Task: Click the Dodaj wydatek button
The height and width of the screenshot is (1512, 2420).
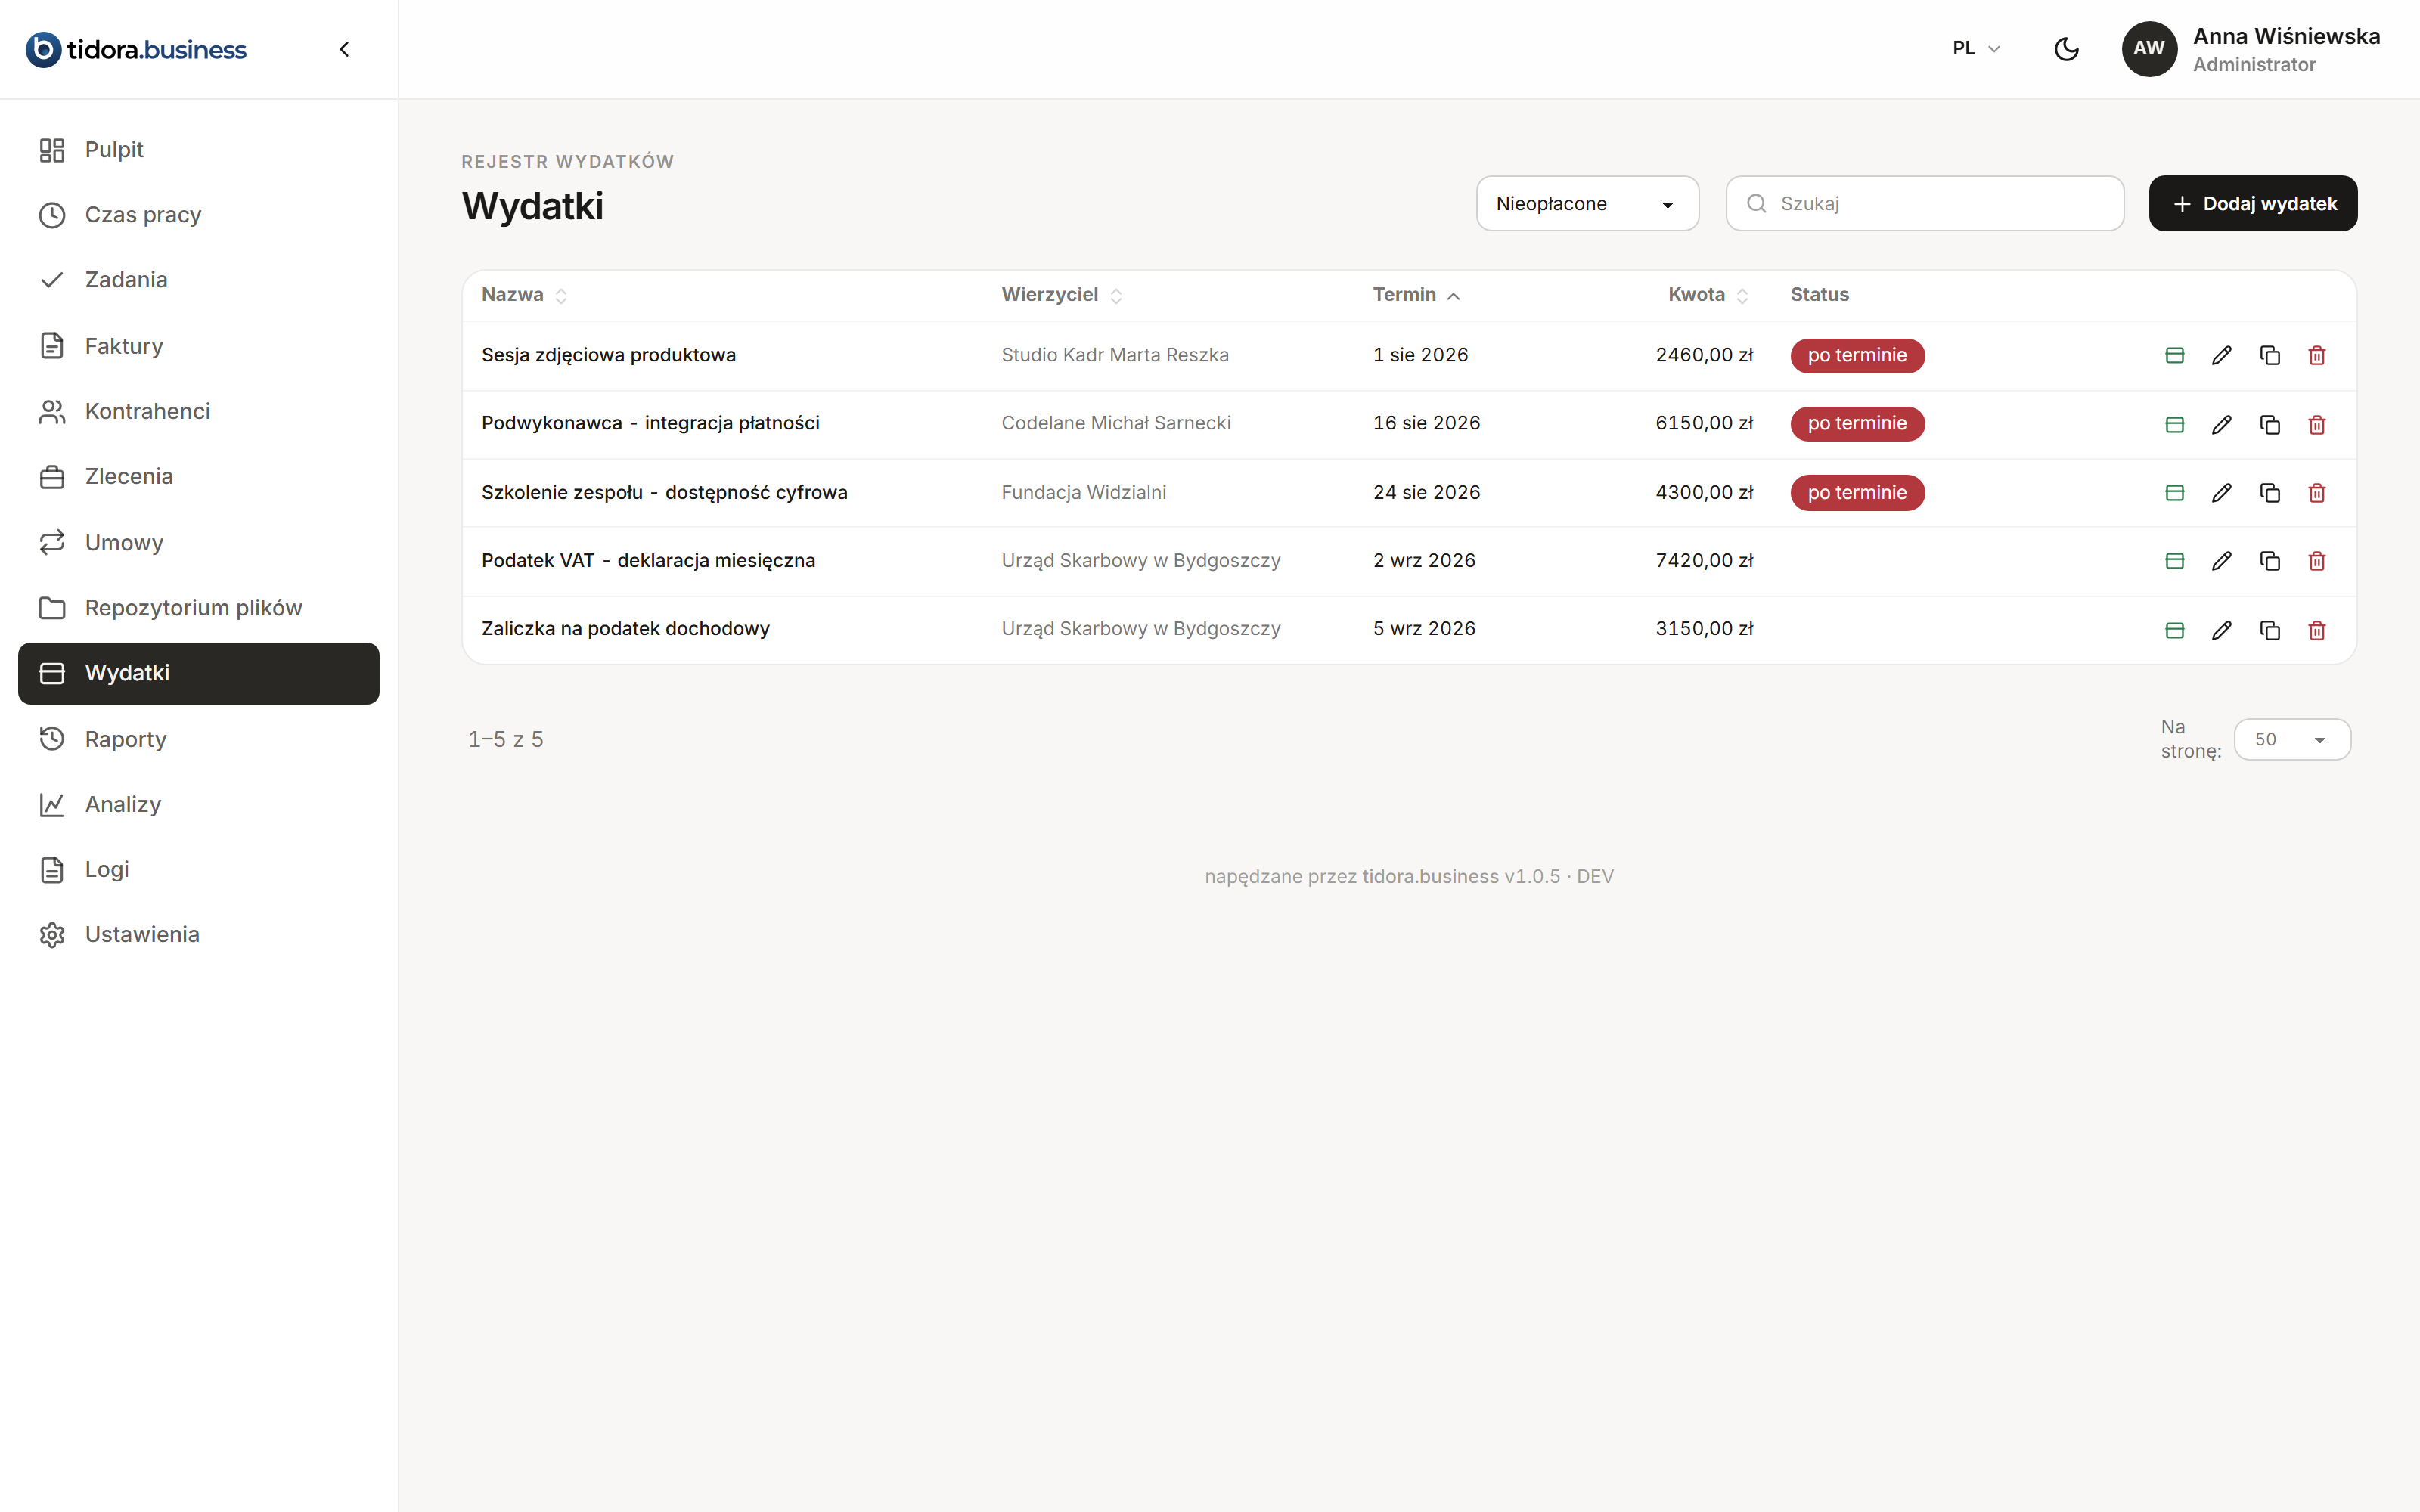Action: click(x=2253, y=204)
